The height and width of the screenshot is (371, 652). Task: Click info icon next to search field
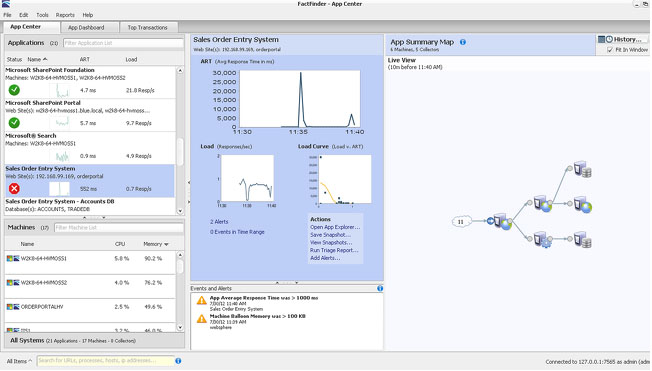click(x=178, y=361)
